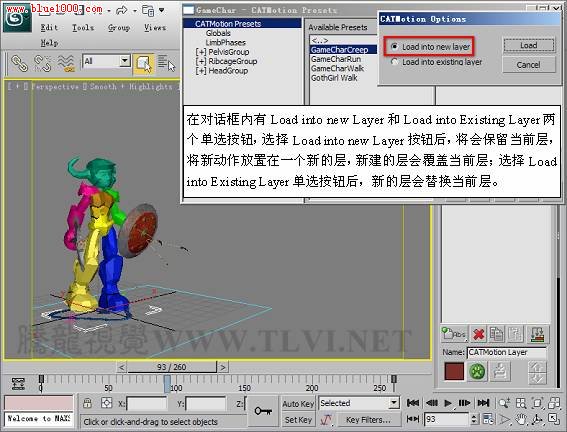The height and width of the screenshot is (432, 567).
Task: Click the Perspective viewport label menu
Action: click(x=54, y=87)
